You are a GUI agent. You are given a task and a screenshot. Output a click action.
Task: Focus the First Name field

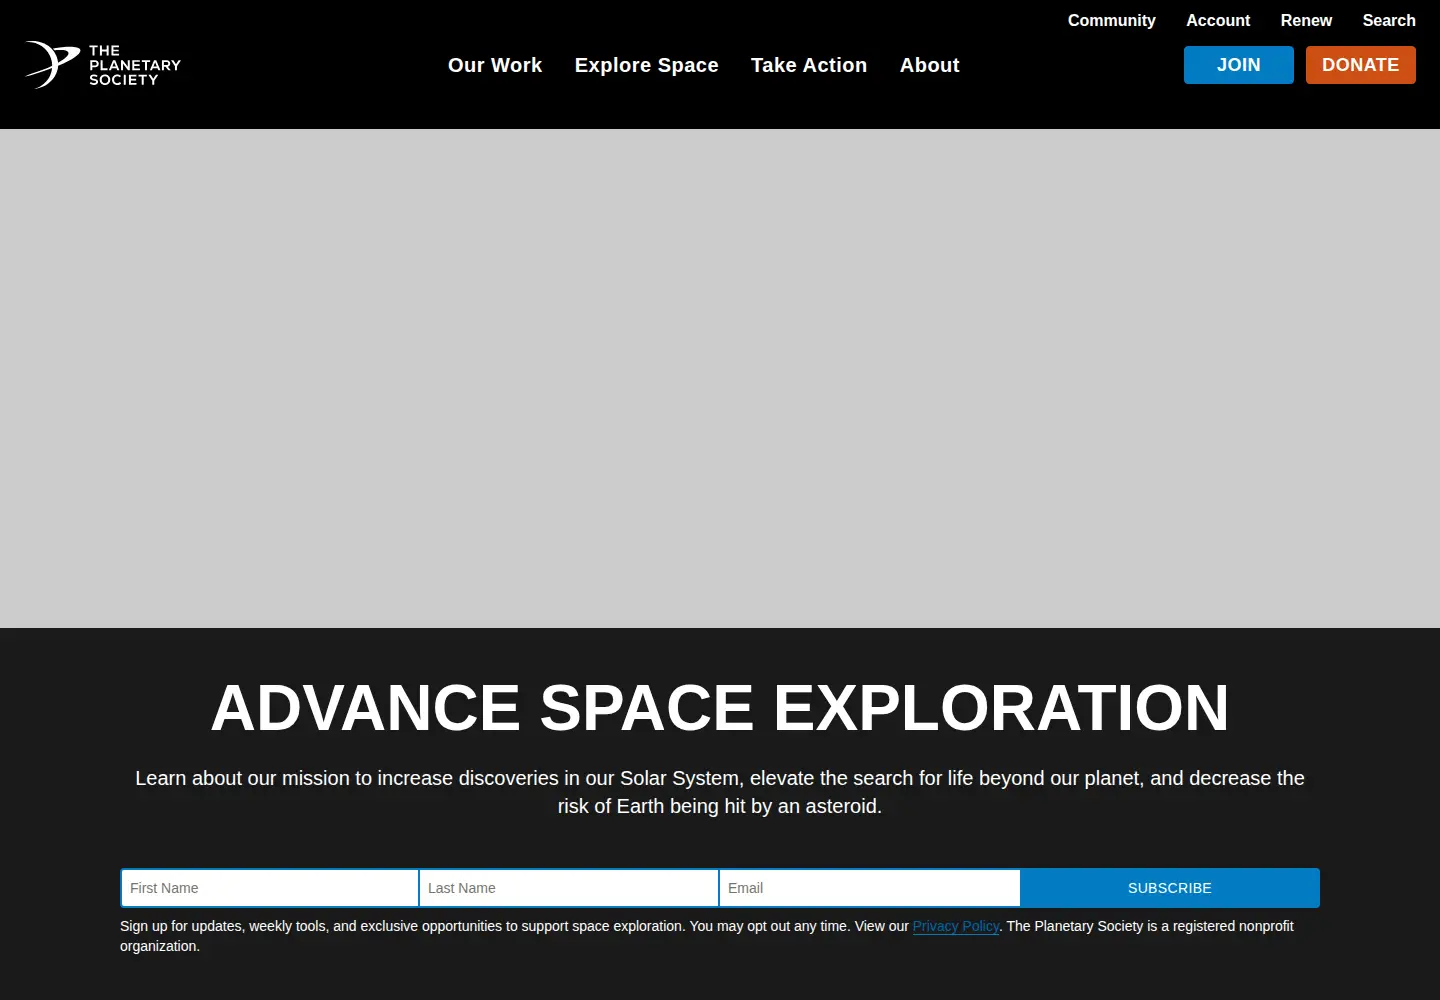coord(270,888)
